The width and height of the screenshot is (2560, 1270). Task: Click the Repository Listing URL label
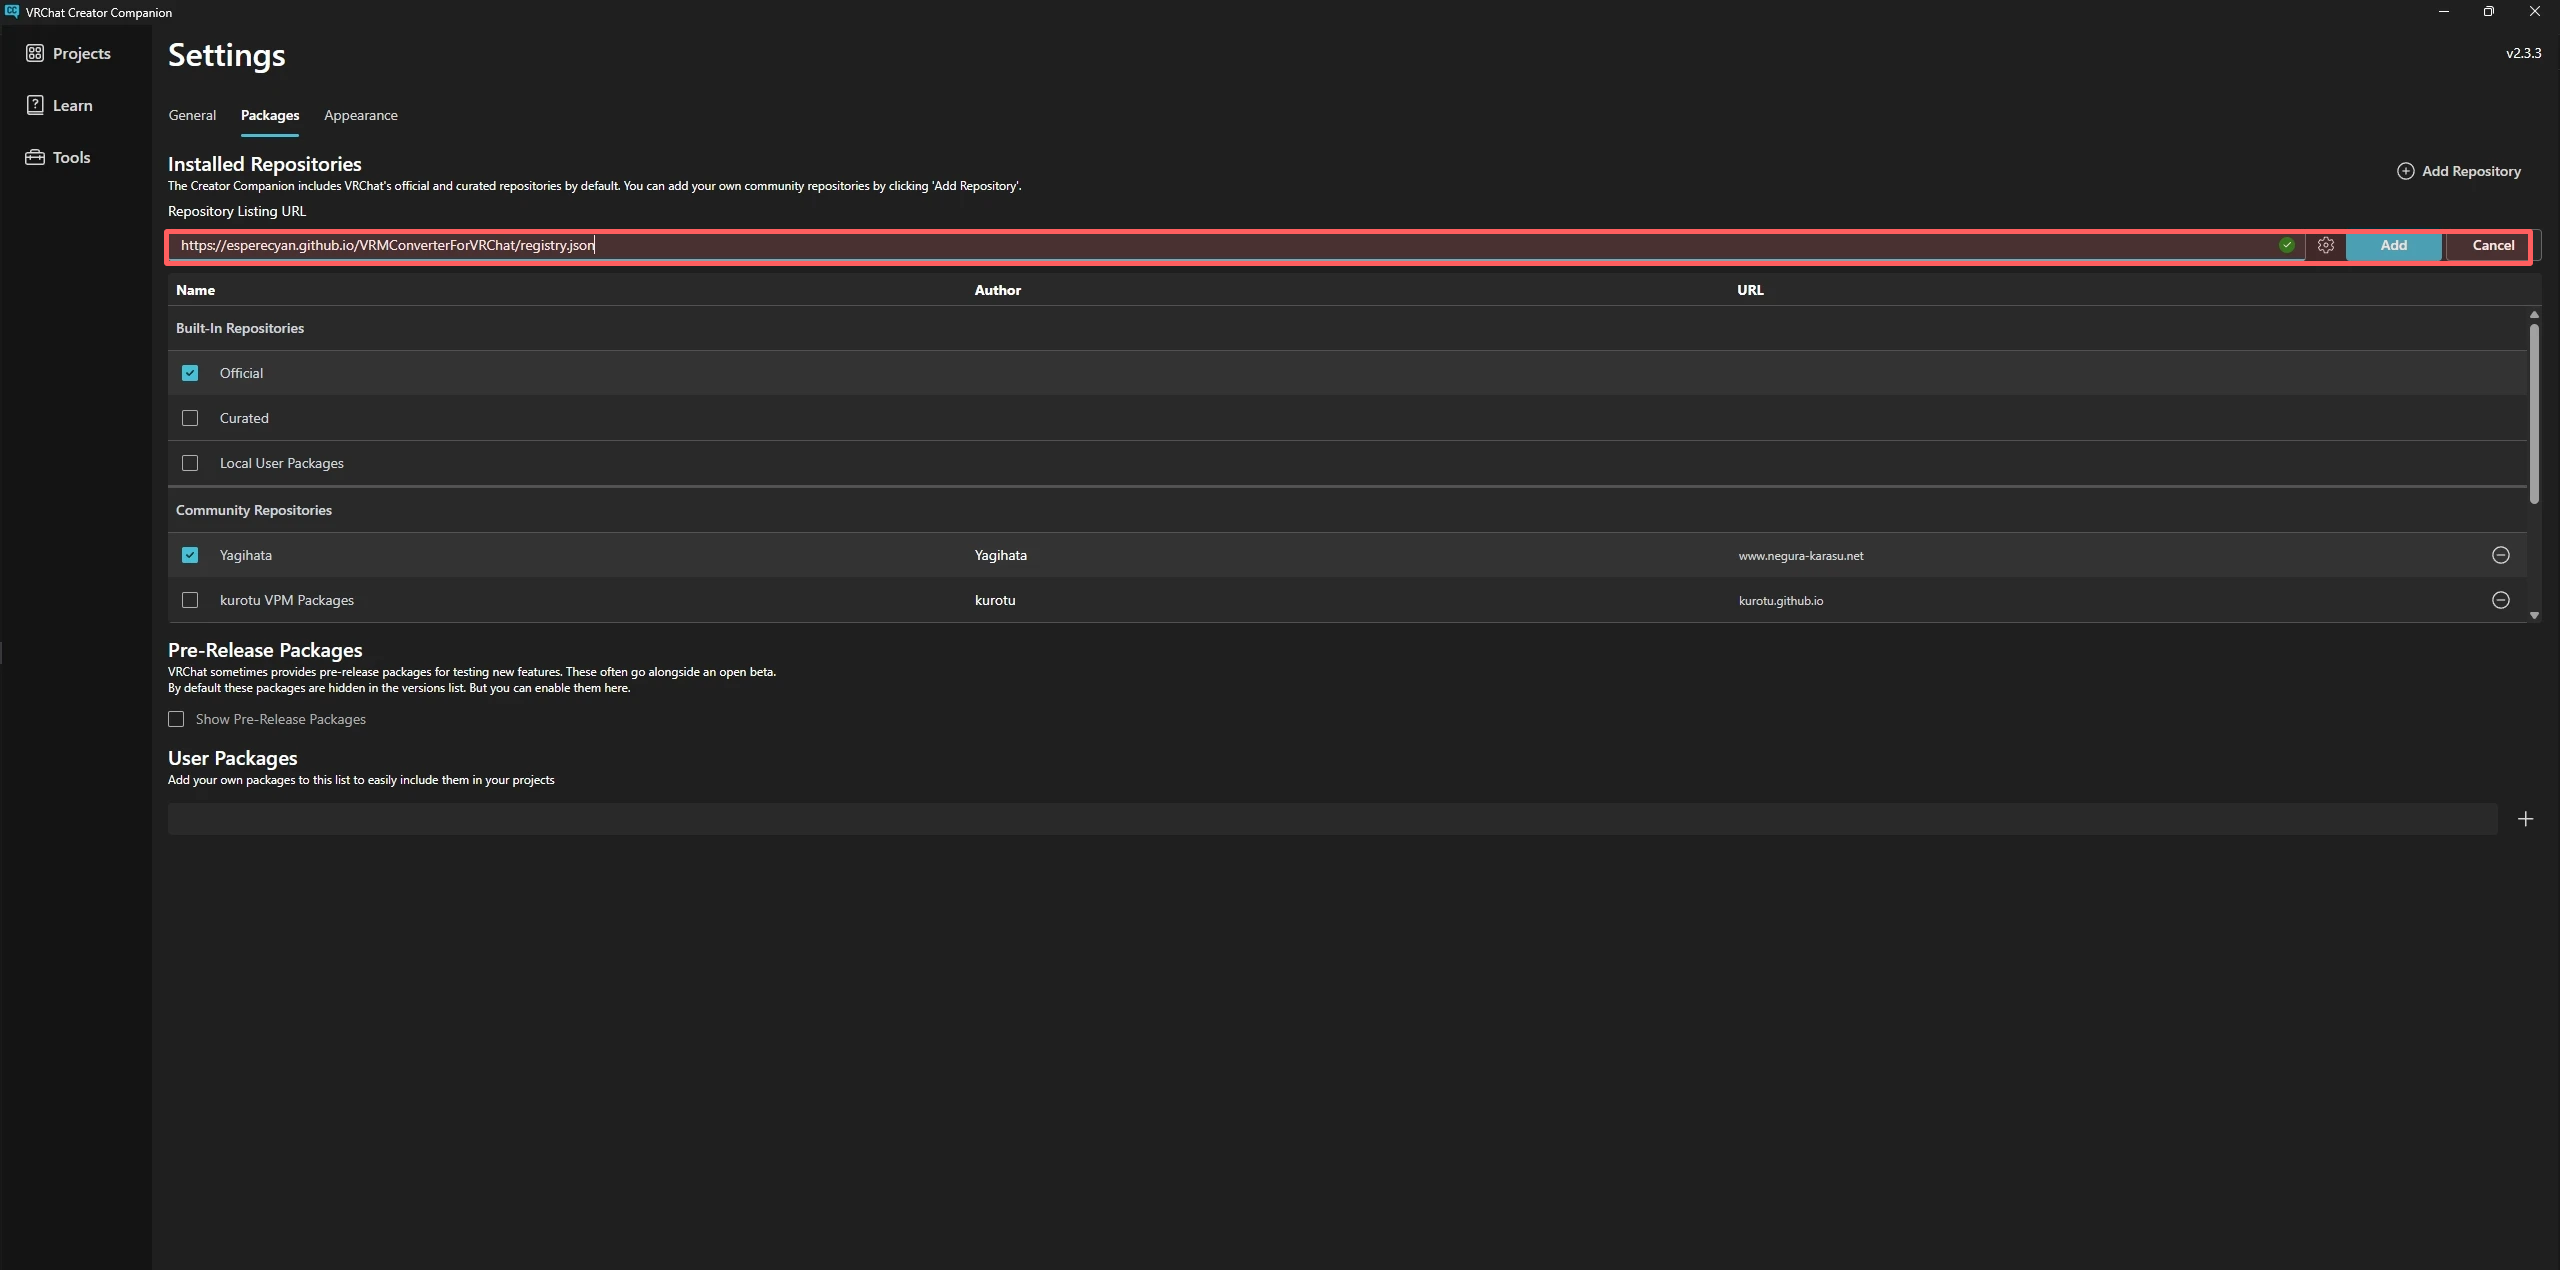(237, 211)
